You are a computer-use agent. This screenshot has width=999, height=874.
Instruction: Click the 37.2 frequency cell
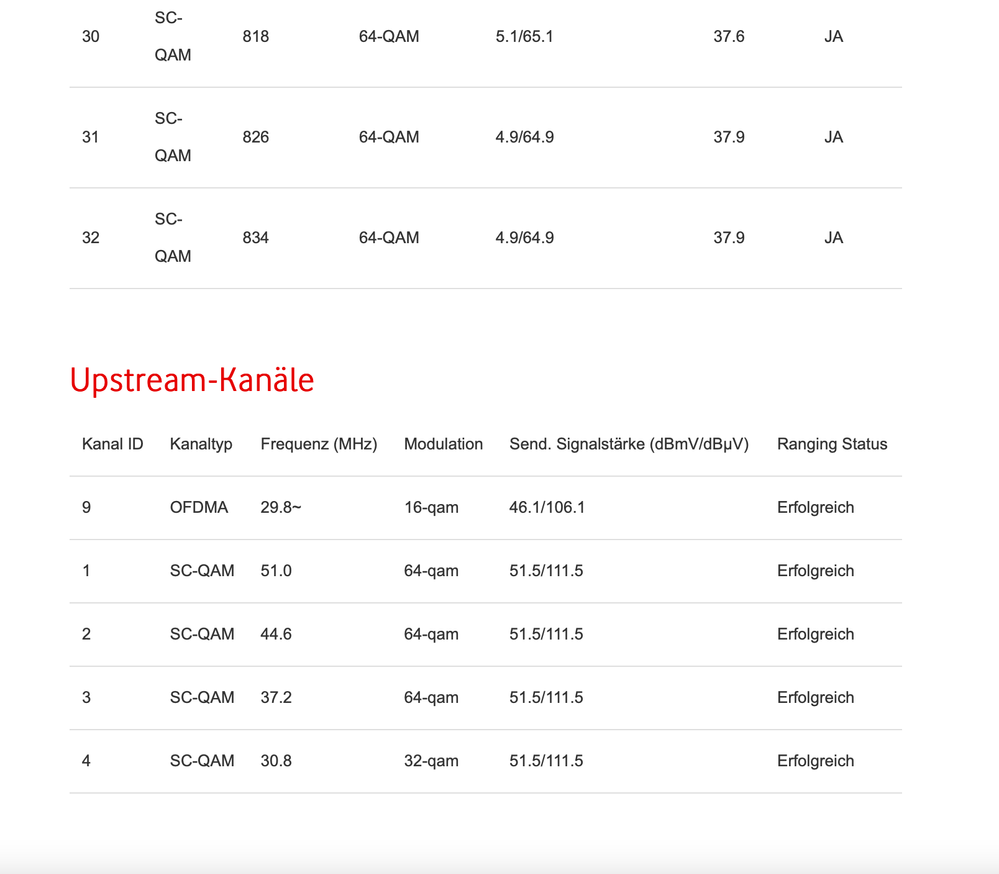[x=276, y=698]
